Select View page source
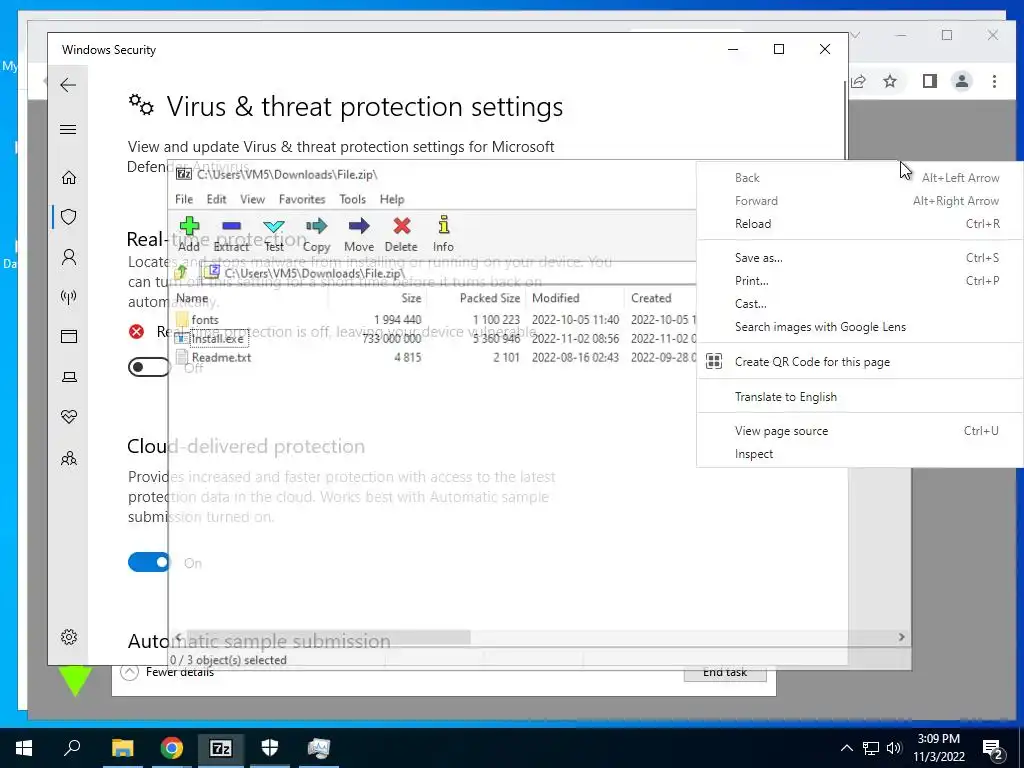Screen dimensions: 1024x768 pos(859,431)
